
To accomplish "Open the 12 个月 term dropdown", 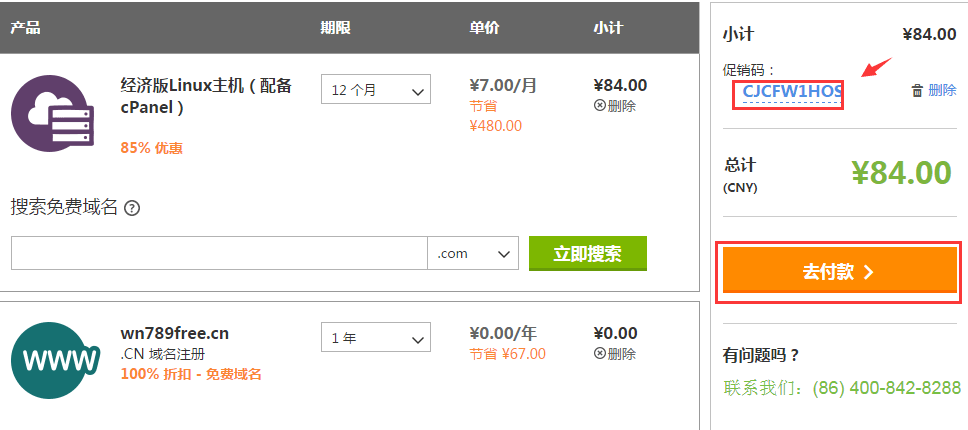I will tap(375, 89).
